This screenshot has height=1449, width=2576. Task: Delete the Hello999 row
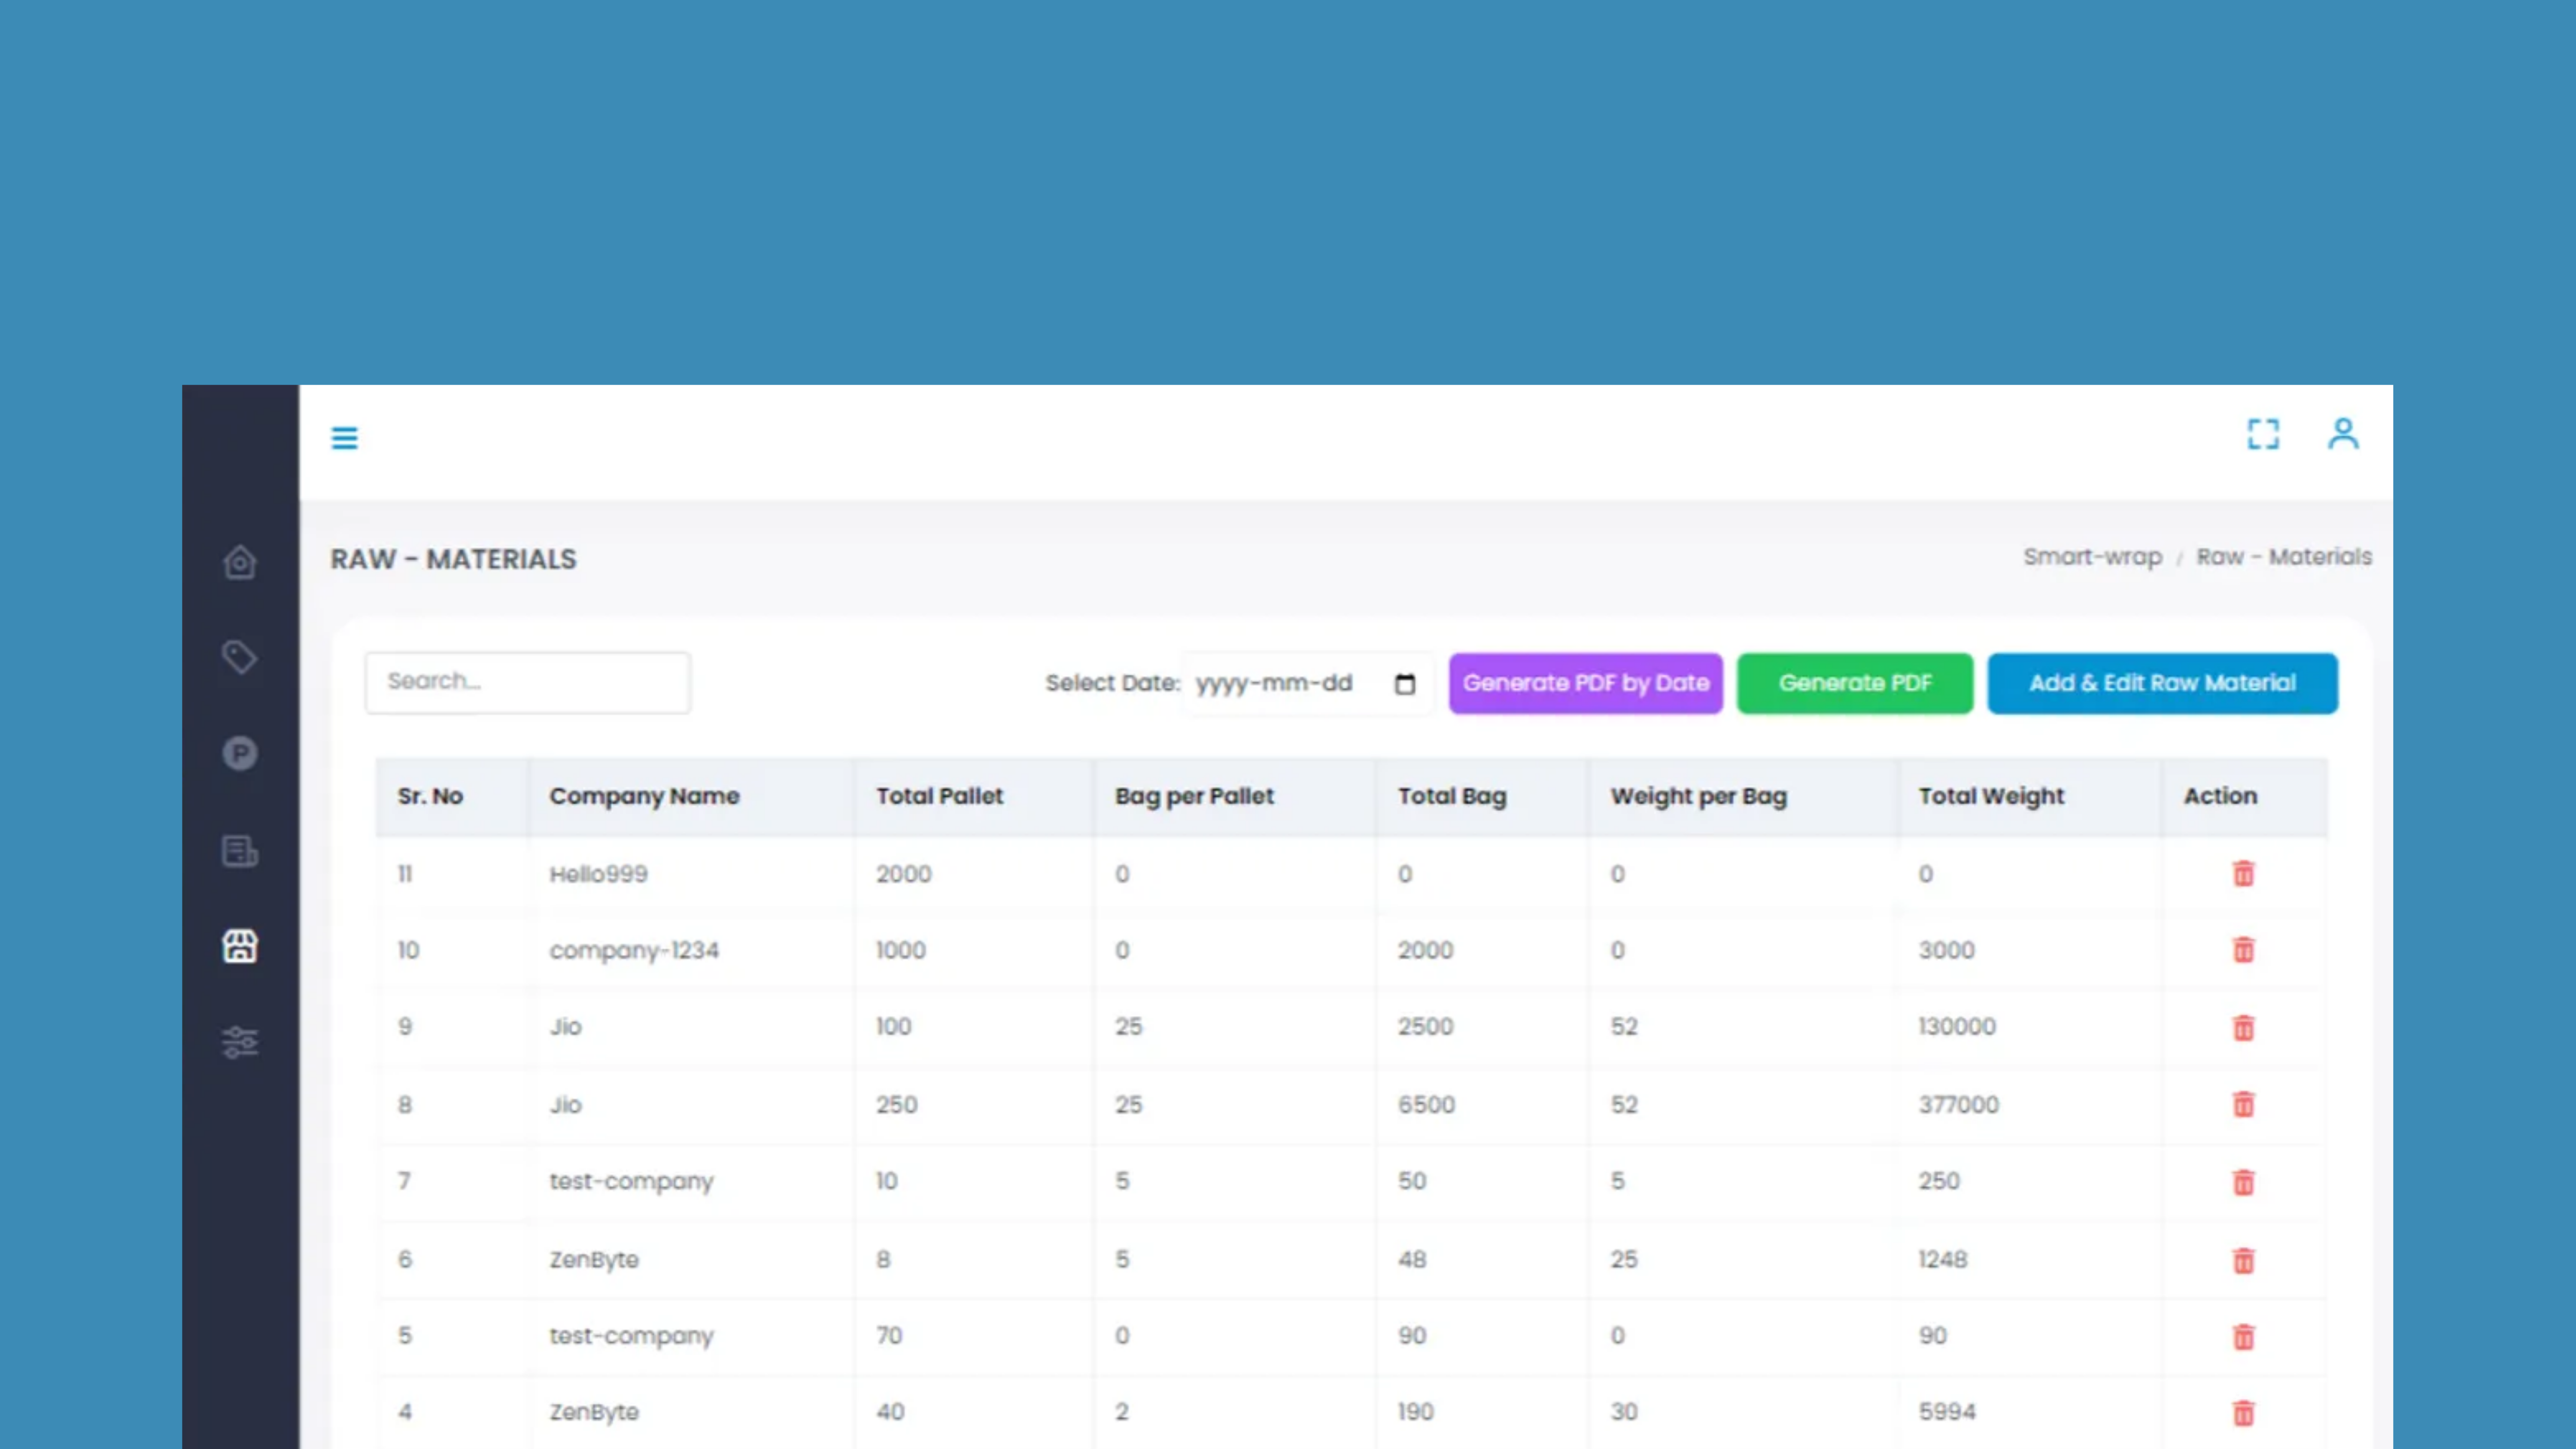(2243, 874)
